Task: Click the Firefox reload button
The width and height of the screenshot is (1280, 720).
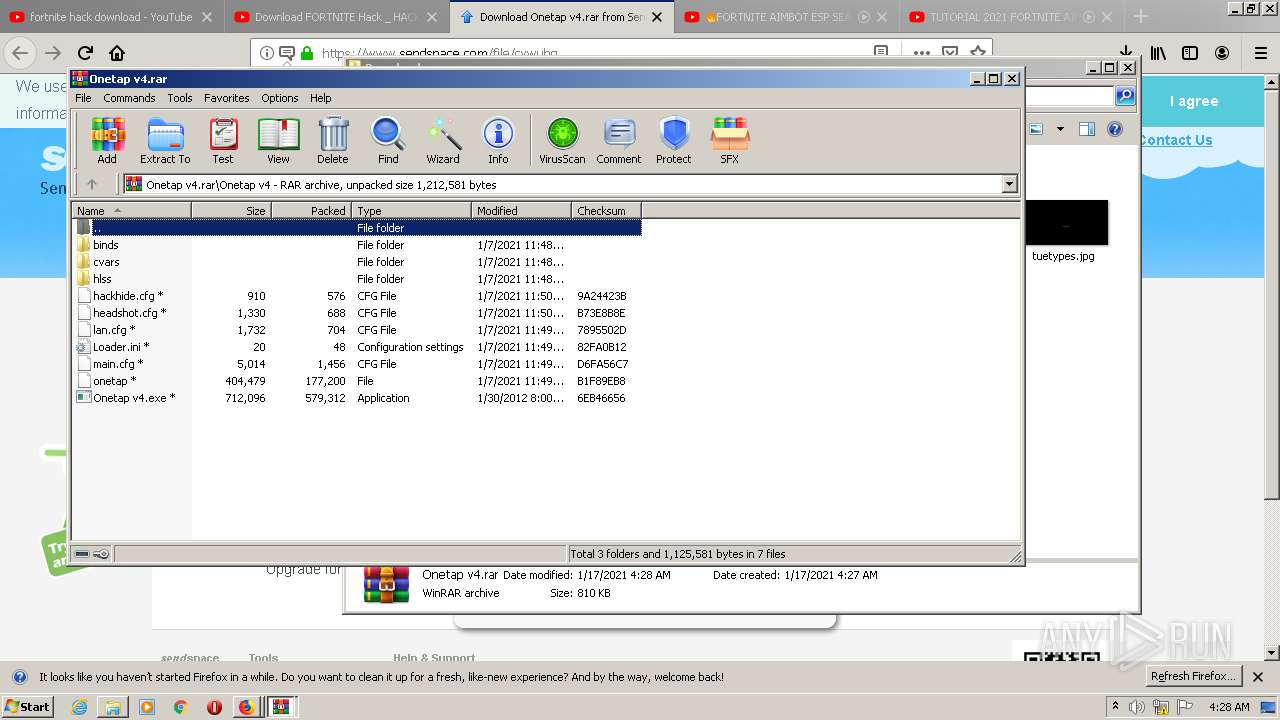Action: pyautogui.click(x=85, y=53)
